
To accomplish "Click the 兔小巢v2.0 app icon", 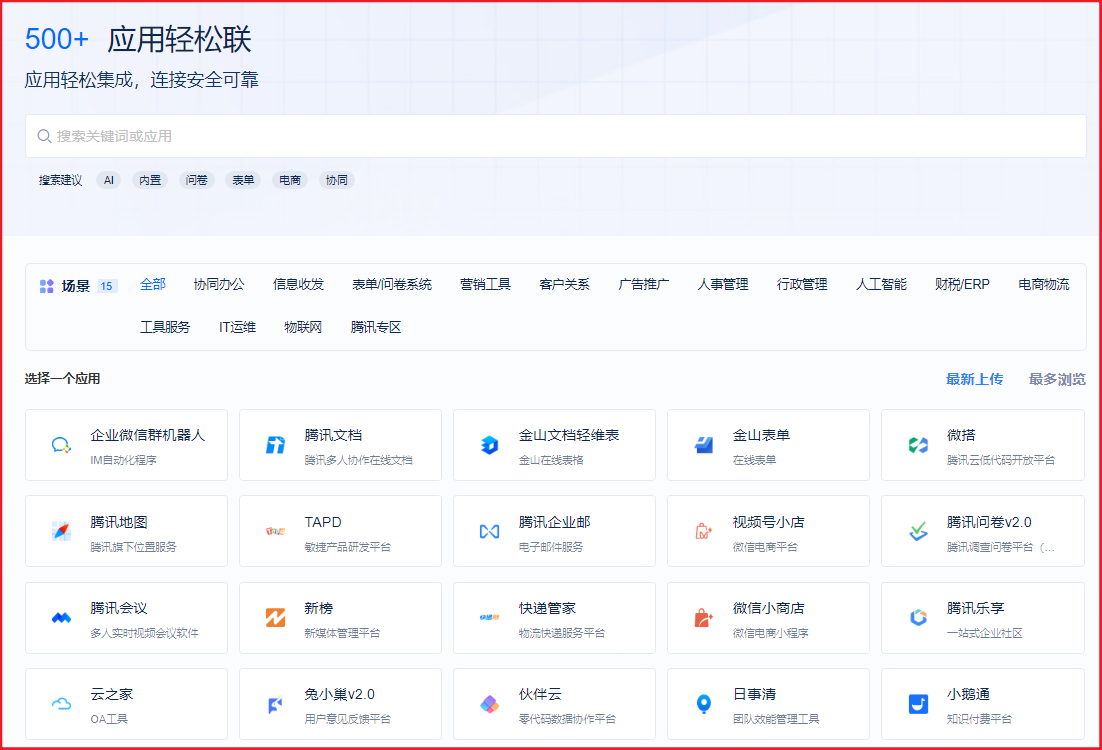I will [x=276, y=704].
